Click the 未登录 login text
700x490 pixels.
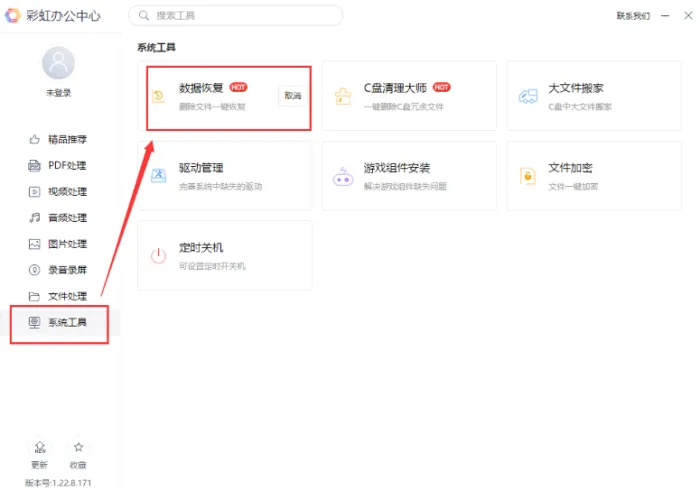pyautogui.click(x=58, y=93)
